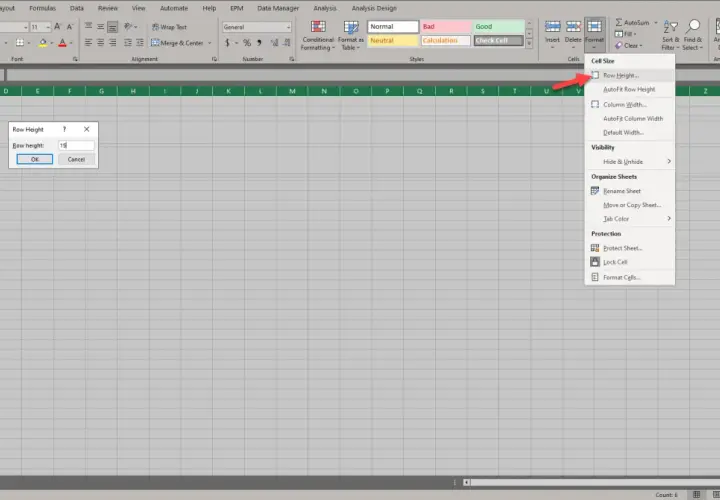Viewport: 720px width, 500px height.
Task: Click horizontal scrollbar left arrow
Action: click(x=467, y=483)
